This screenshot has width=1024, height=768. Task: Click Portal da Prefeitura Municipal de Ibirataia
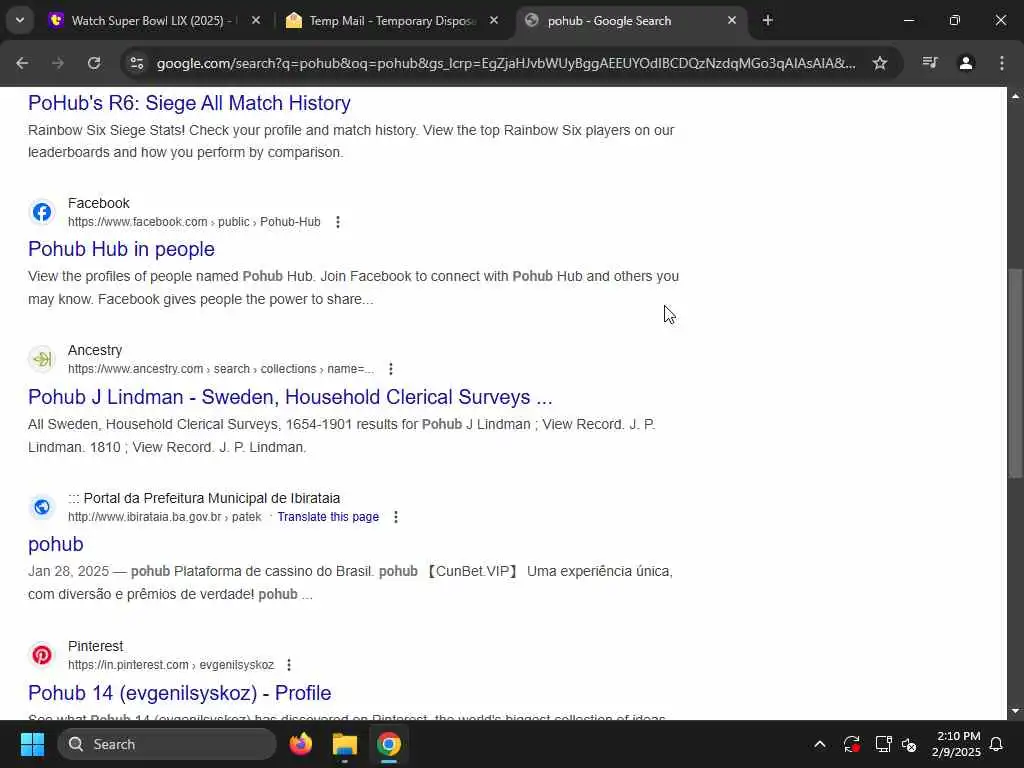204,498
